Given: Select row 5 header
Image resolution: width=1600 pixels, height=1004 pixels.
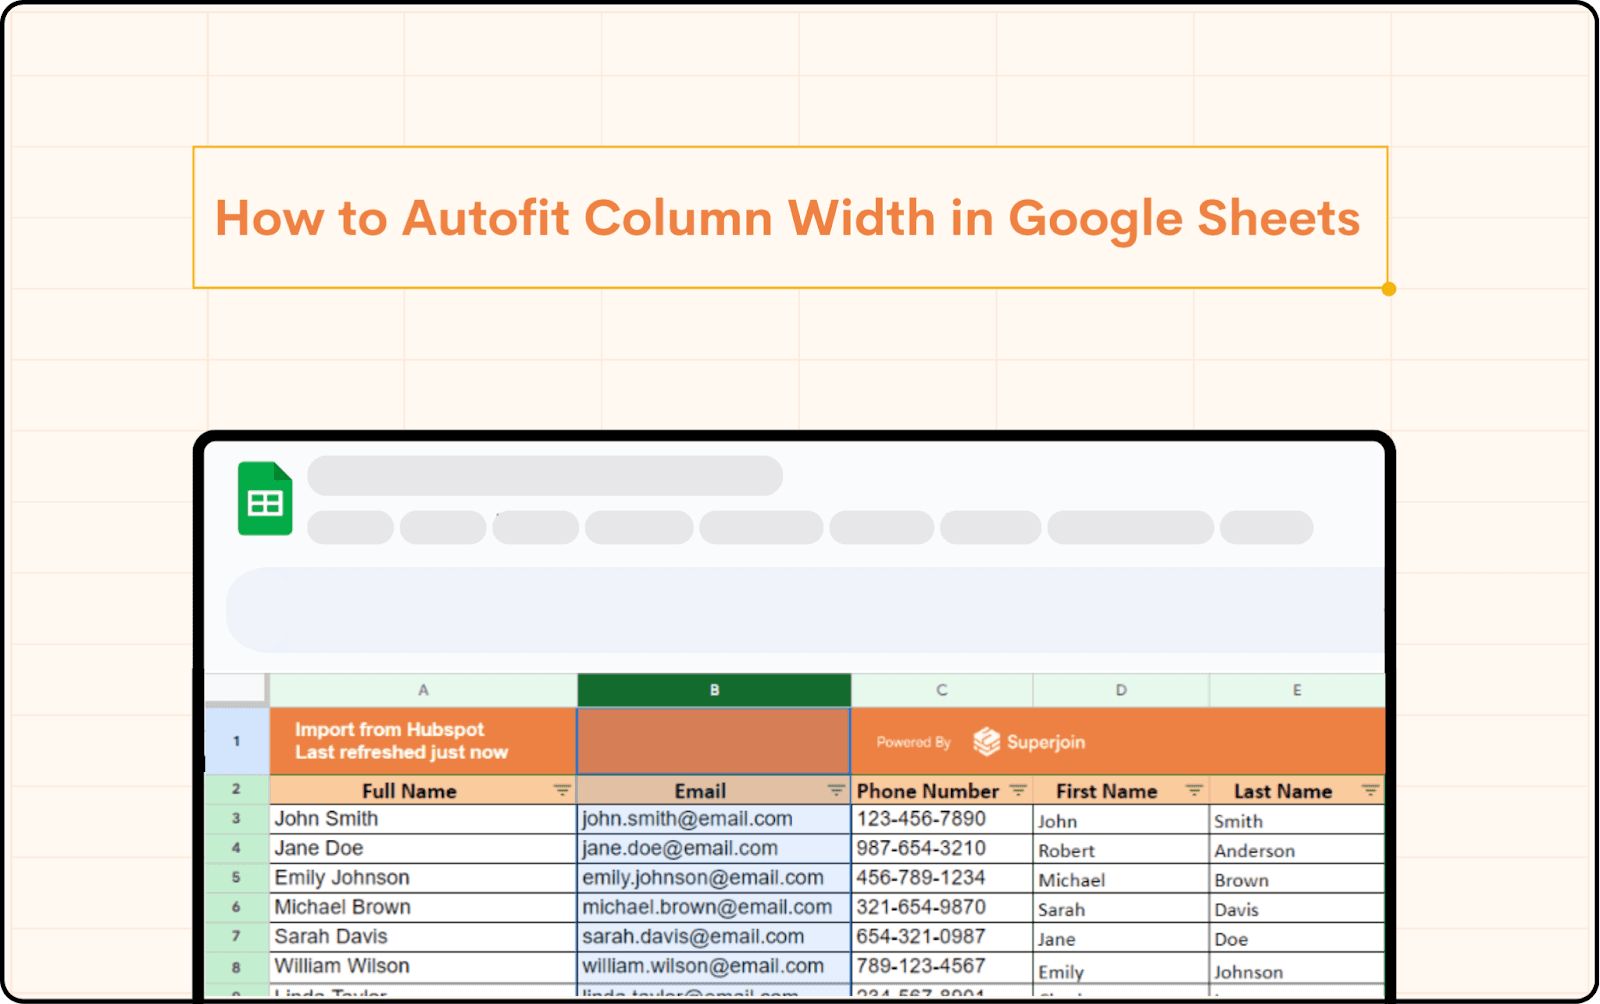Looking at the screenshot, I should [x=236, y=878].
